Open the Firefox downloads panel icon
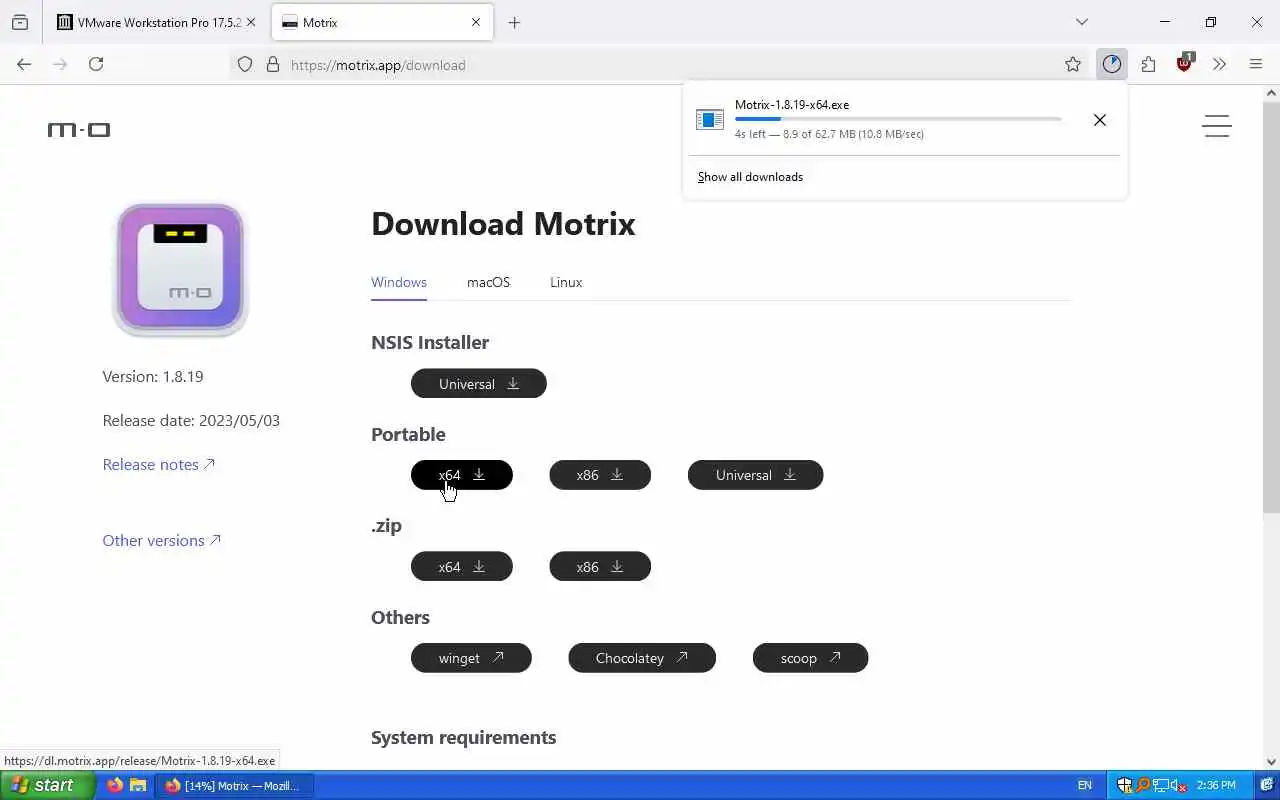Screen dimensions: 1280x800 [x=1112, y=64]
